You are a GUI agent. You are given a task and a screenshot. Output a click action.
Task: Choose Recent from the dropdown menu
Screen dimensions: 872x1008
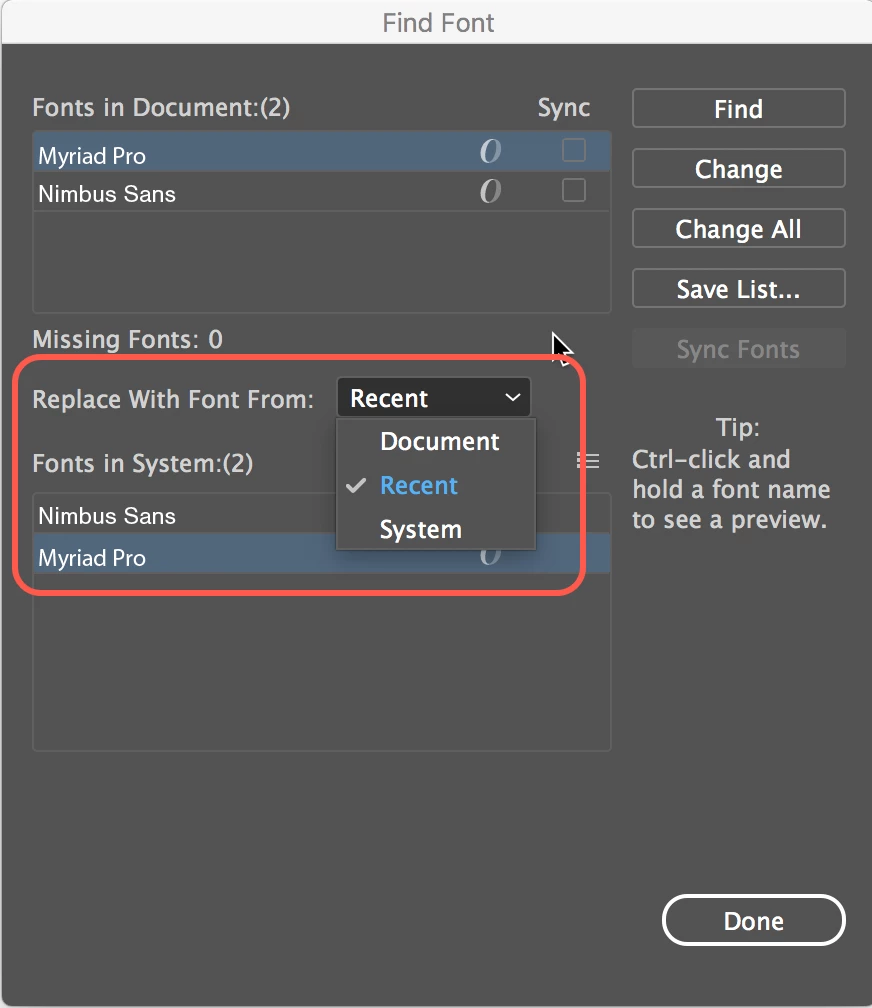(436, 485)
